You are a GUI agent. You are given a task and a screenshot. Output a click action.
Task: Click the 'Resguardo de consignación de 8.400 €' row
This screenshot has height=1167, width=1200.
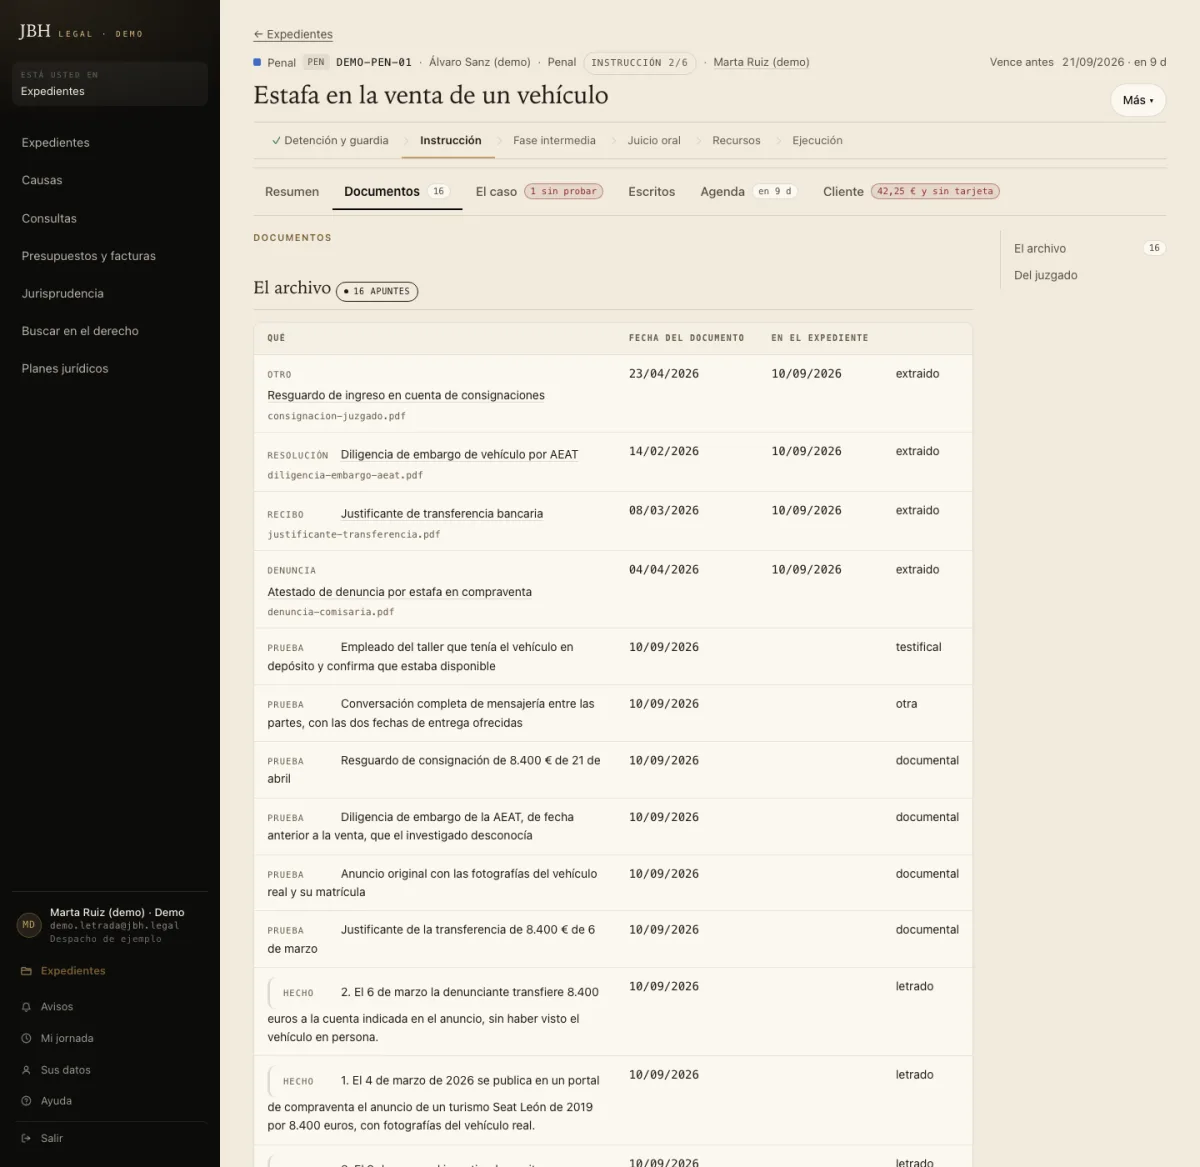(x=612, y=770)
